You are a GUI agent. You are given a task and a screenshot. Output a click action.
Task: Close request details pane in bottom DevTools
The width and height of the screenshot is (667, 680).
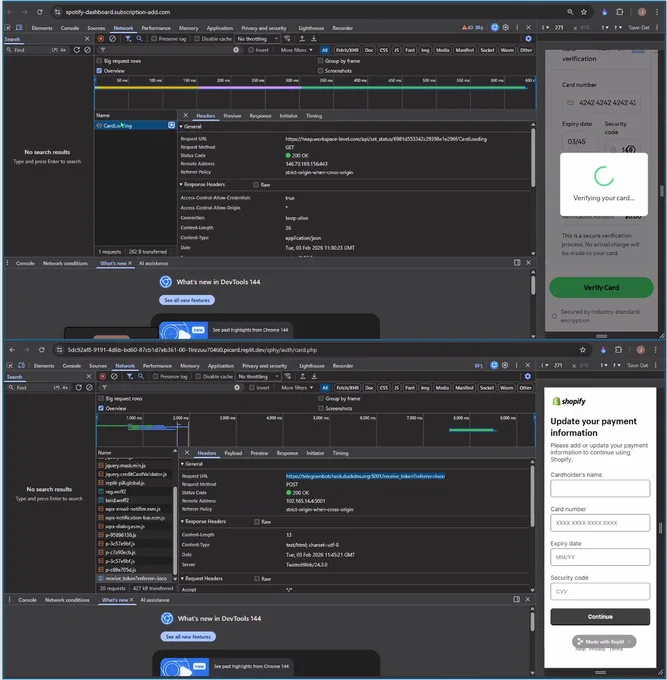[x=187, y=453]
